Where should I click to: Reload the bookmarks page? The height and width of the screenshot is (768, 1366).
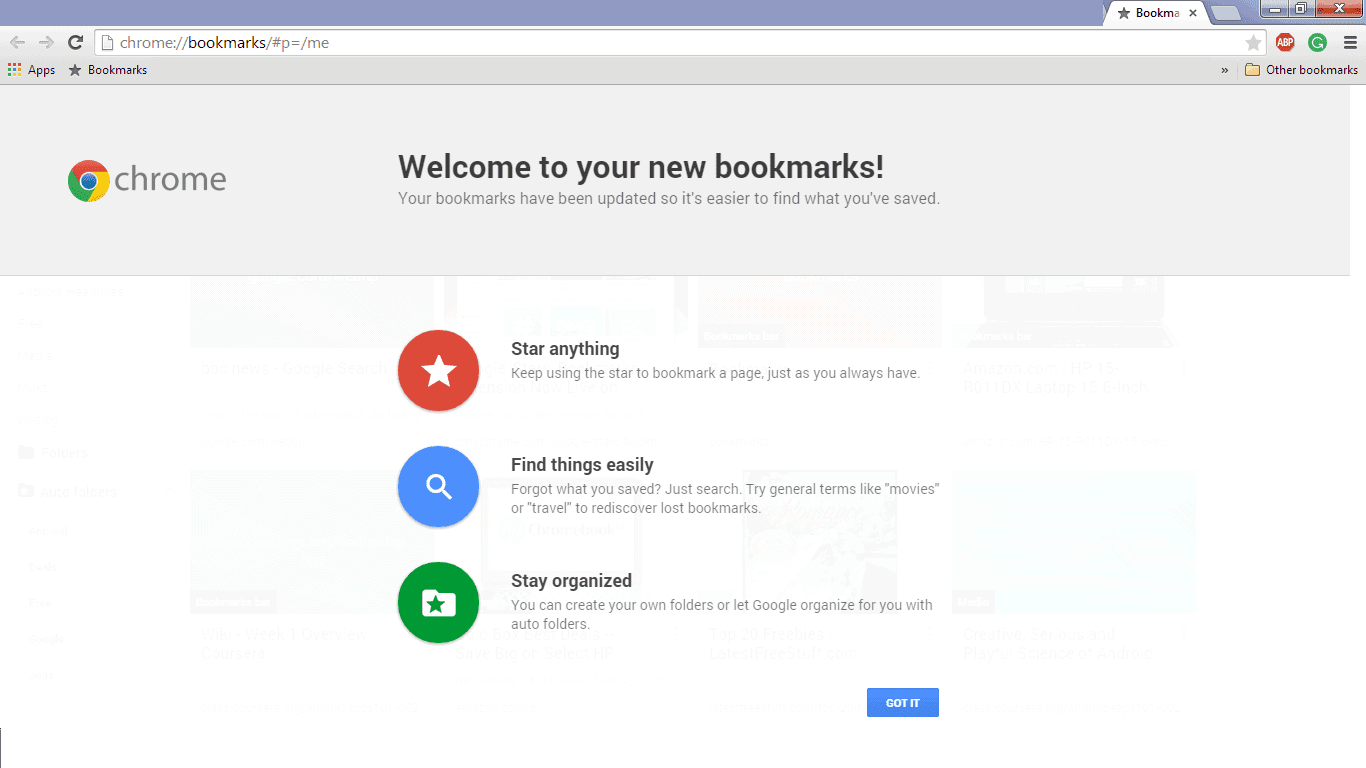(x=75, y=42)
